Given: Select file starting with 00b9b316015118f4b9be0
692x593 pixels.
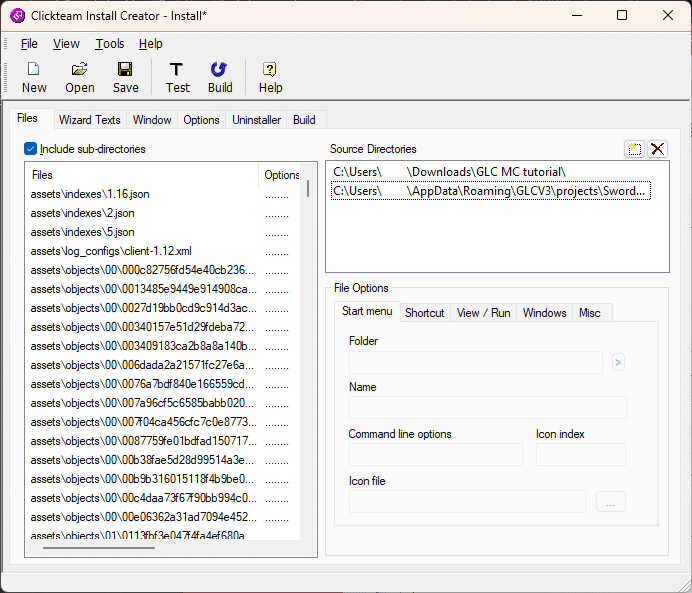Looking at the screenshot, I should click(142, 479).
